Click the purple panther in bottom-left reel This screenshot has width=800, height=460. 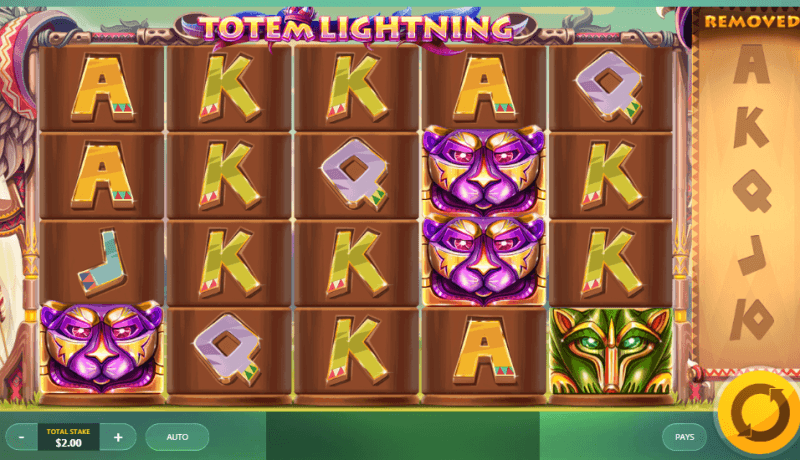pos(102,347)
